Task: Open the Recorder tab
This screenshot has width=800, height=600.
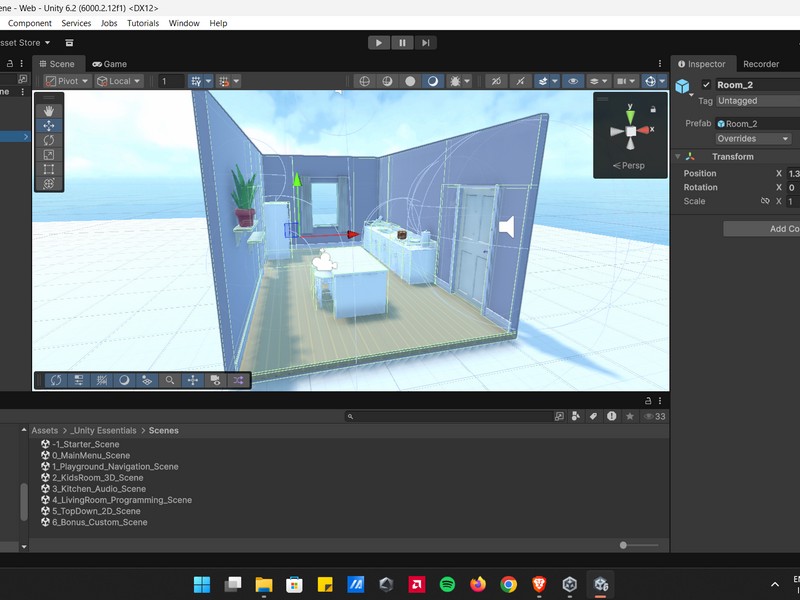Action: click(761, 64)
